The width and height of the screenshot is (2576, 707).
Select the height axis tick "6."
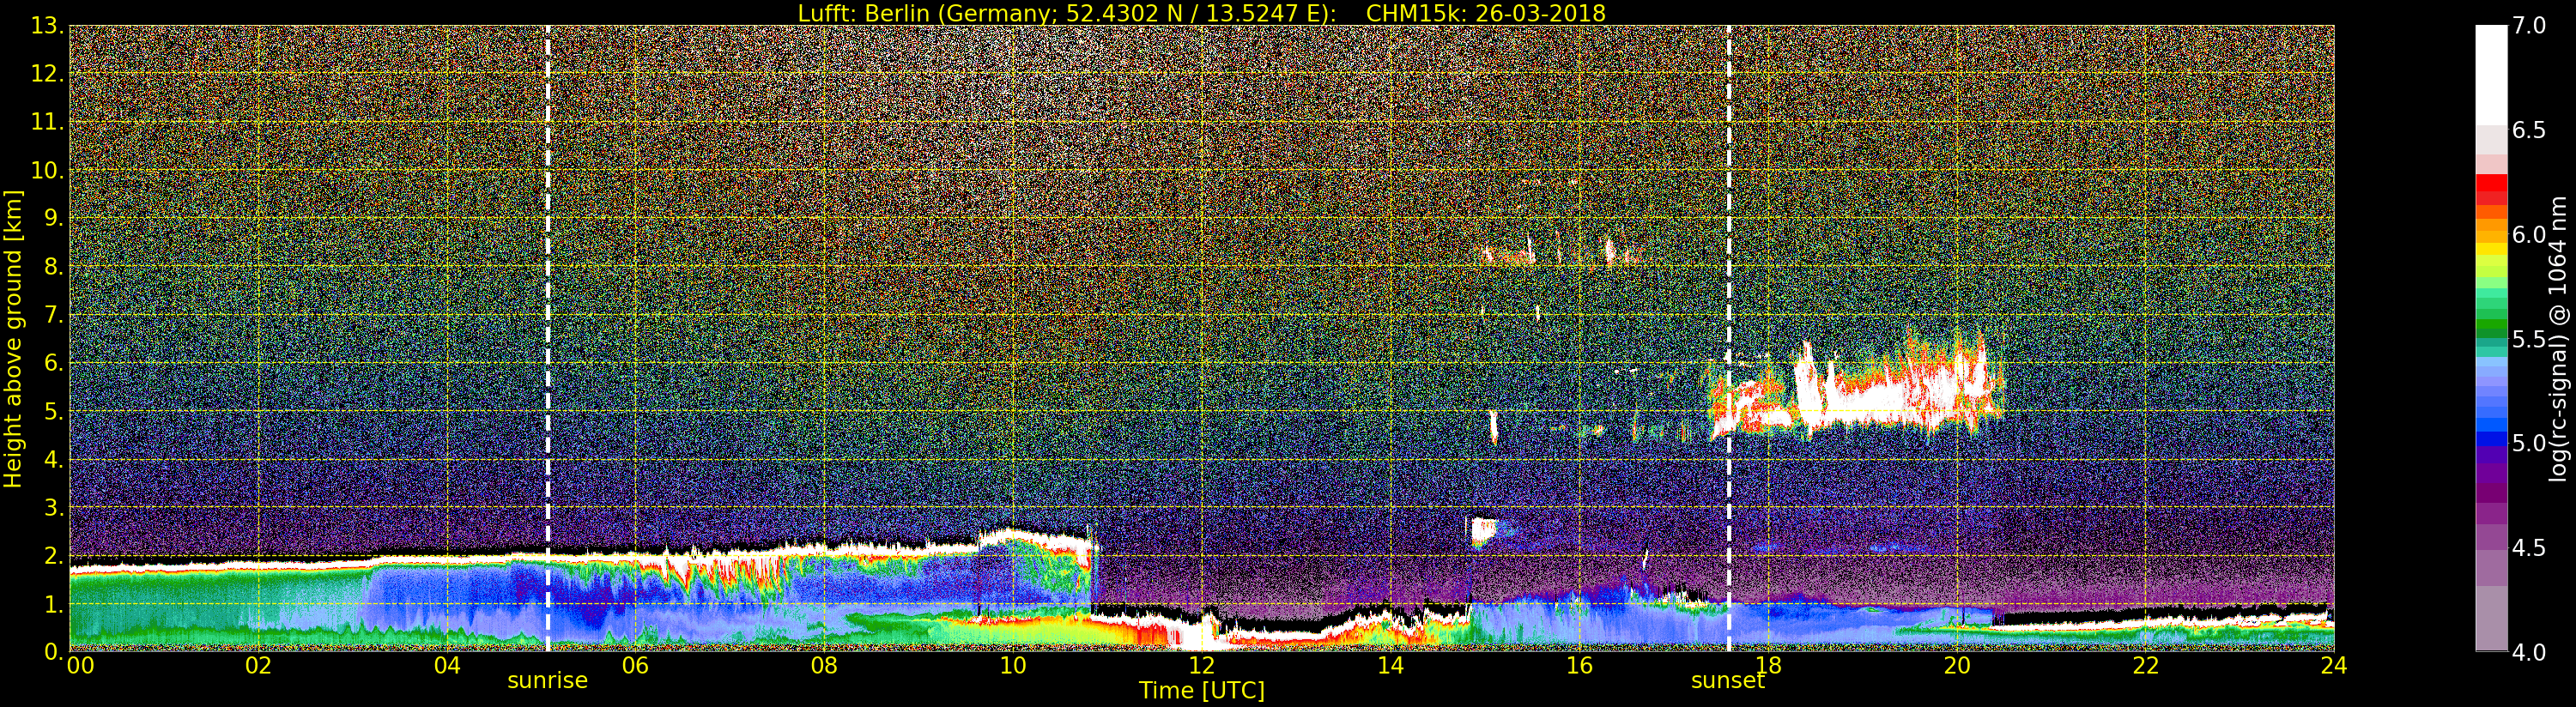click(53, 363)
